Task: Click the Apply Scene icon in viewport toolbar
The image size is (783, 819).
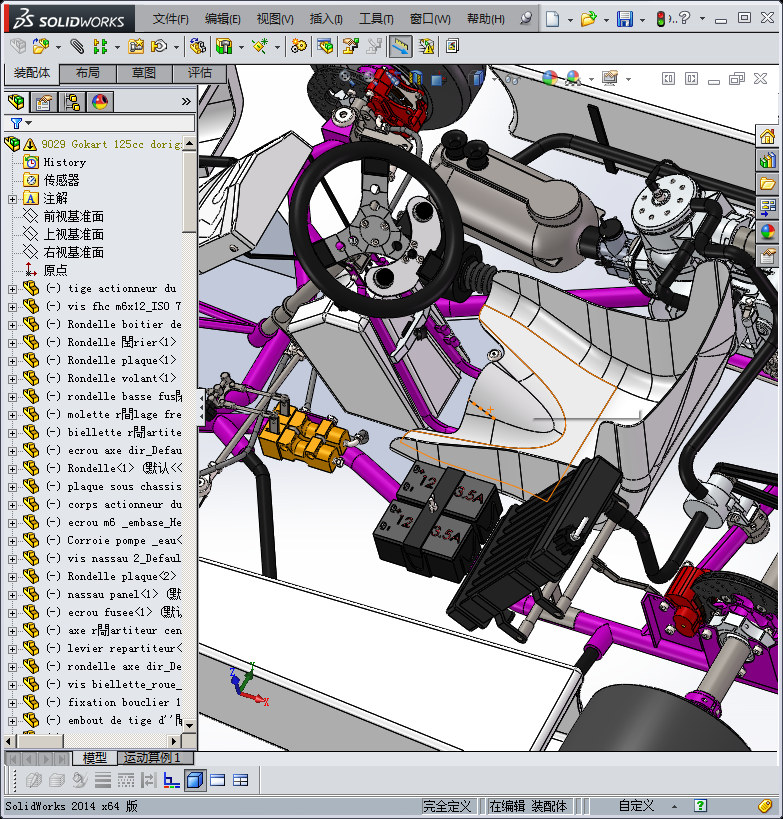Action: pyautogui.click(x=573, y=78)
